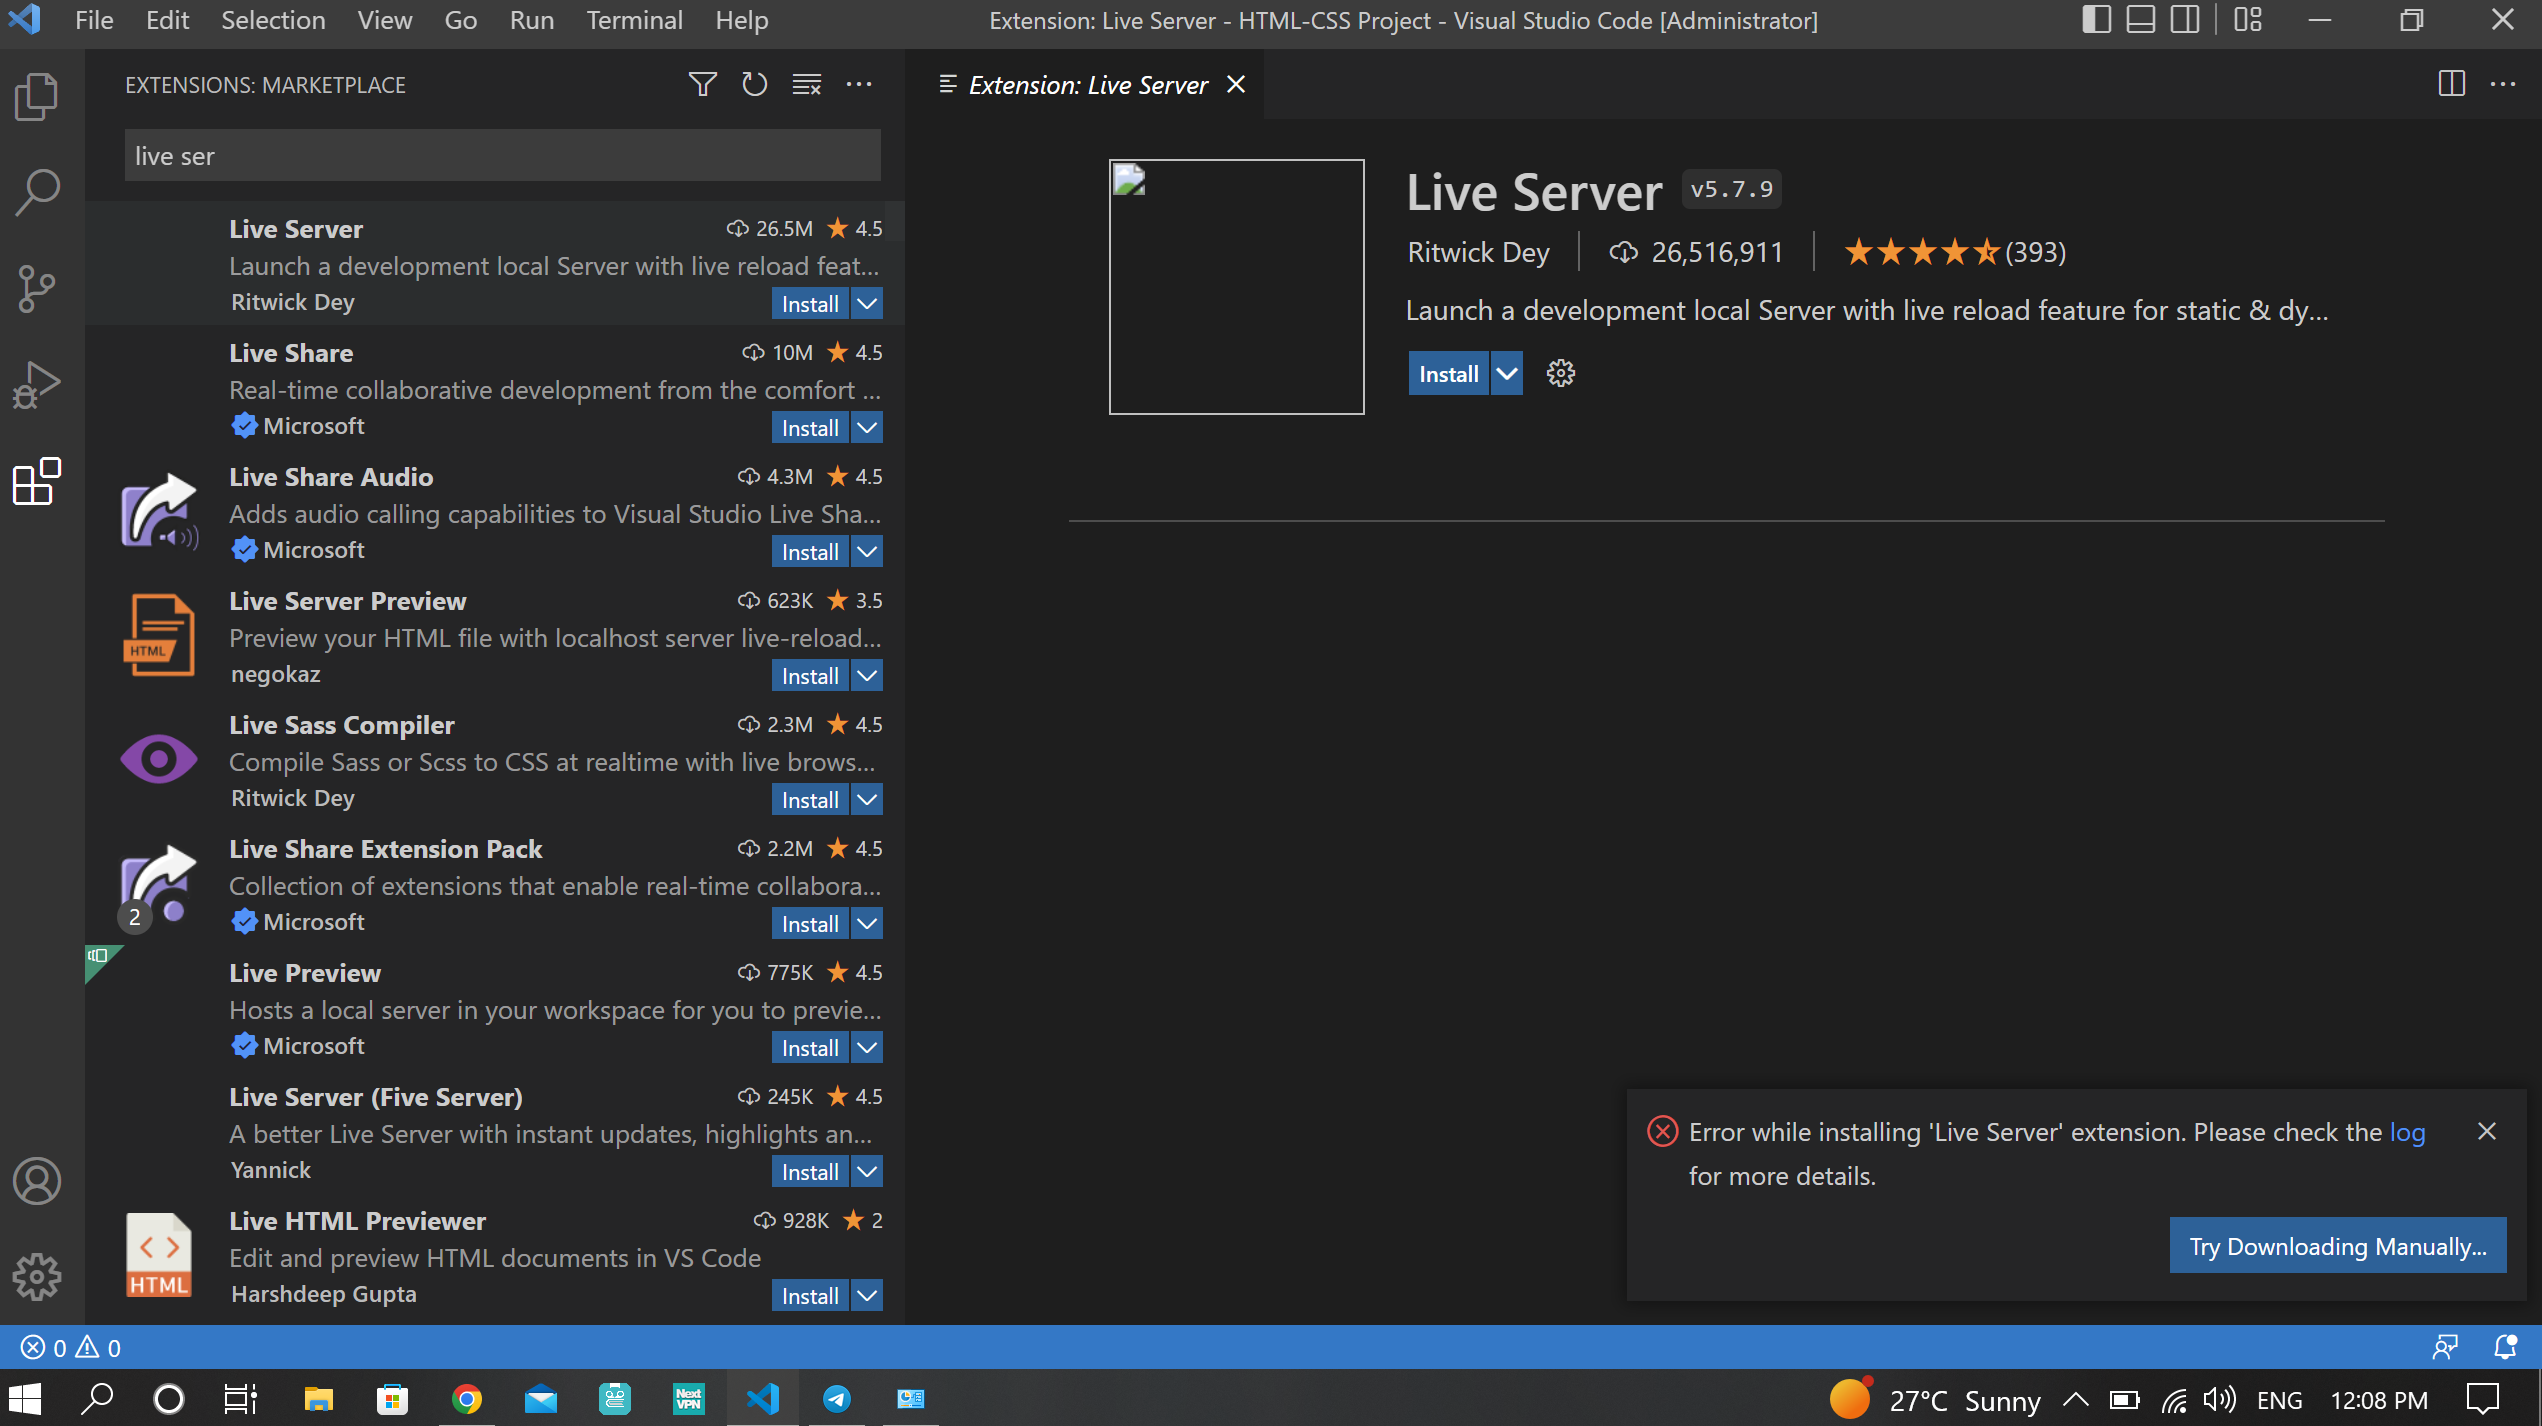Open the File menu

click(x=94, y=20)
